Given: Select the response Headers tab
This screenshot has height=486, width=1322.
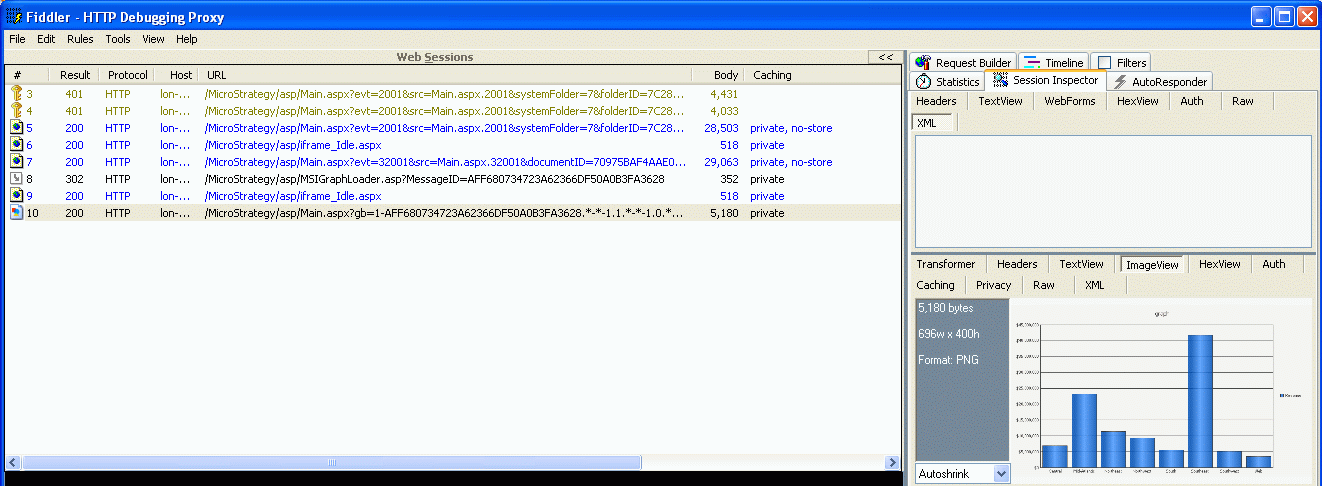Looking at the screenshot, I should 1017,264.
